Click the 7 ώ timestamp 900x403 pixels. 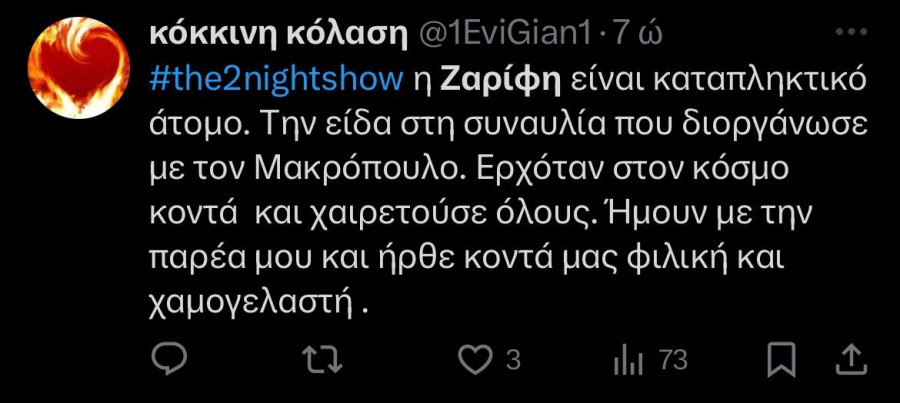click(x=638, y=36)
